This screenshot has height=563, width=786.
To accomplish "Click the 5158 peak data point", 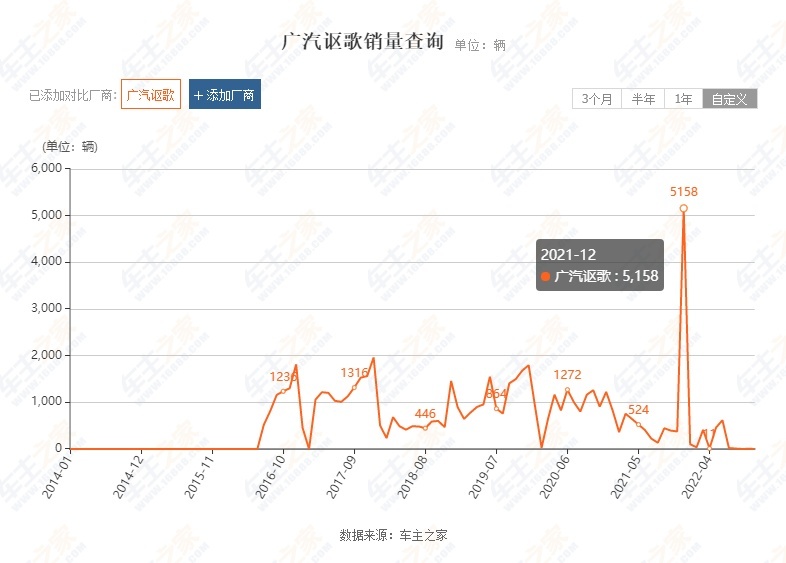I will pyautogui.click(x=683, y=208).
